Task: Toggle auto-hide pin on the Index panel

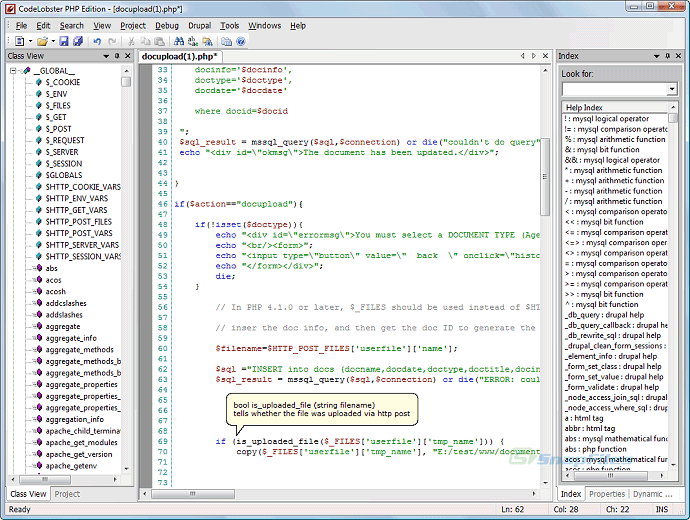Action: tap(667, 56)
